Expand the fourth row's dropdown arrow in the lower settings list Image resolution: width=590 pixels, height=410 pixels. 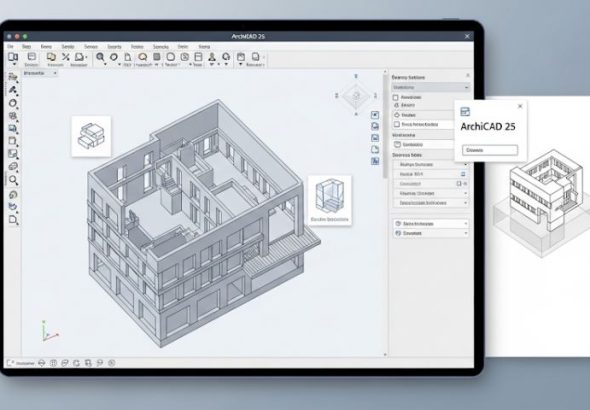point(465,193)
